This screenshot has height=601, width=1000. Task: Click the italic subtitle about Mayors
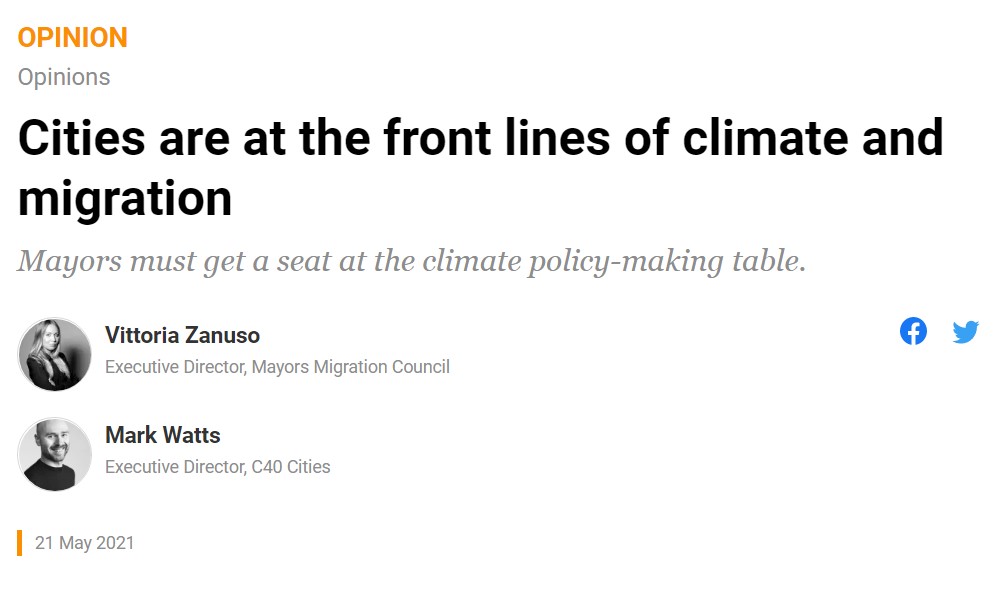point(412,261)
